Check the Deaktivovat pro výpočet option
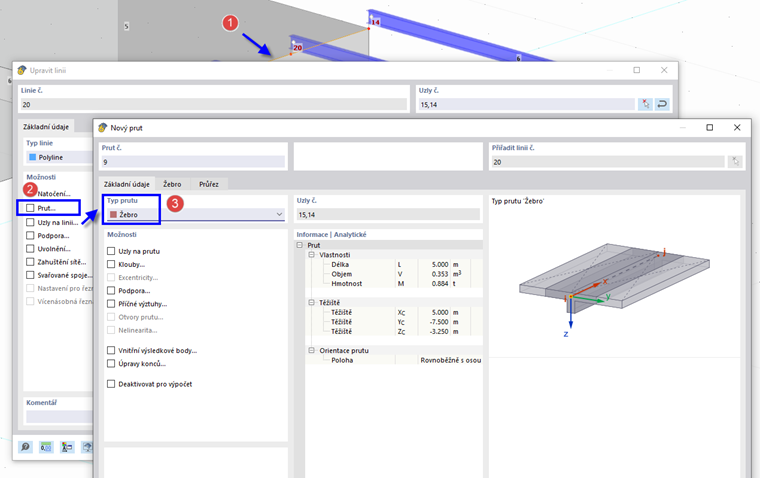This screenshot has width=760, height=478. (x=111, y=384)
